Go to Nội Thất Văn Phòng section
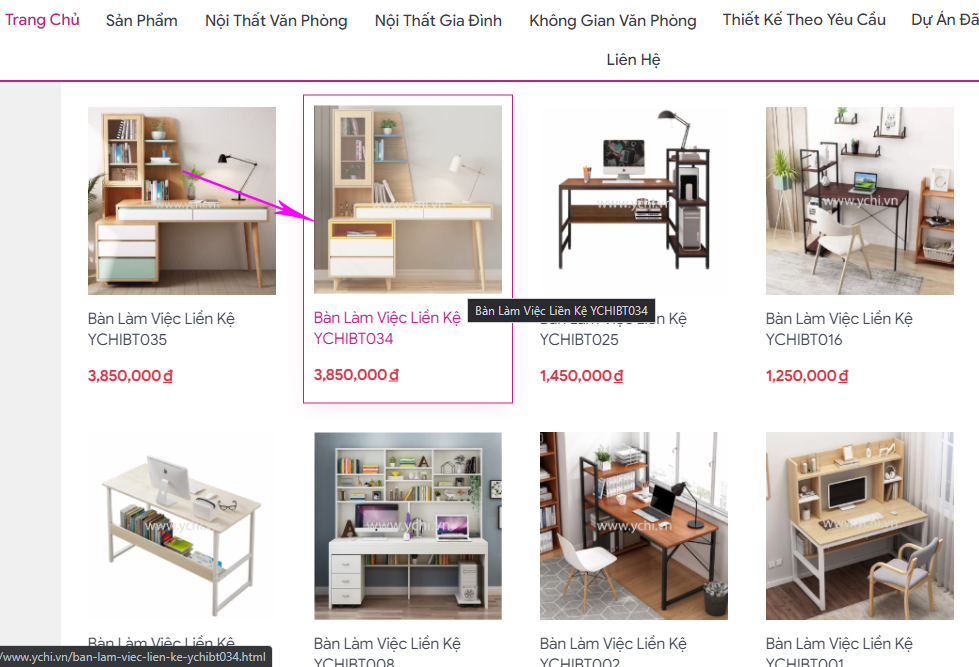 point(276,21)
